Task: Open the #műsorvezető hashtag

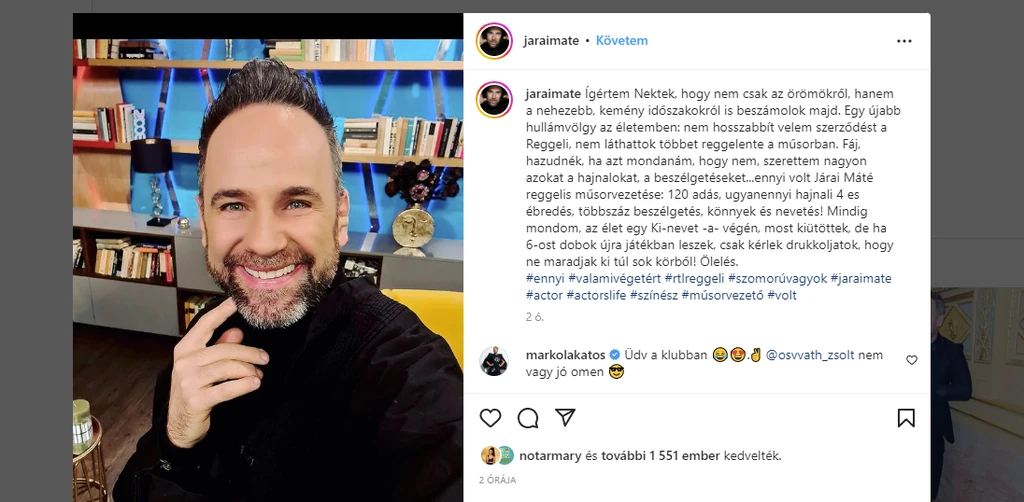Action: click(x=722, y=296)
